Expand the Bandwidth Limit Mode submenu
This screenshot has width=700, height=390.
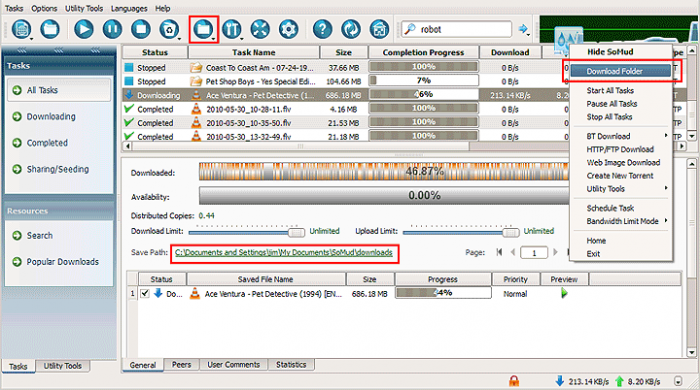point(665,220)
